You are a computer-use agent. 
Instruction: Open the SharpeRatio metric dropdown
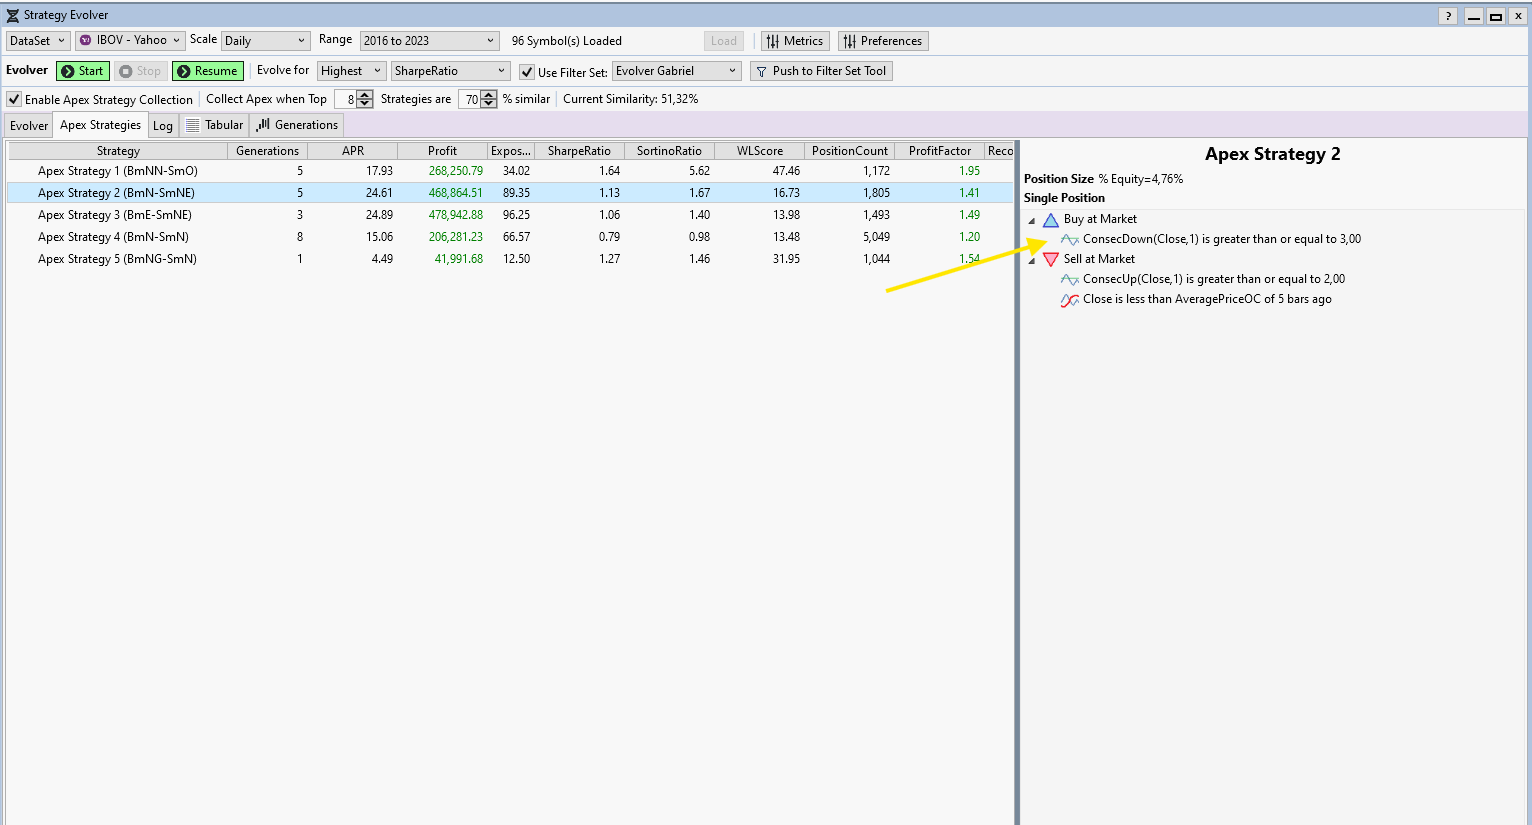tap(450, 71)
